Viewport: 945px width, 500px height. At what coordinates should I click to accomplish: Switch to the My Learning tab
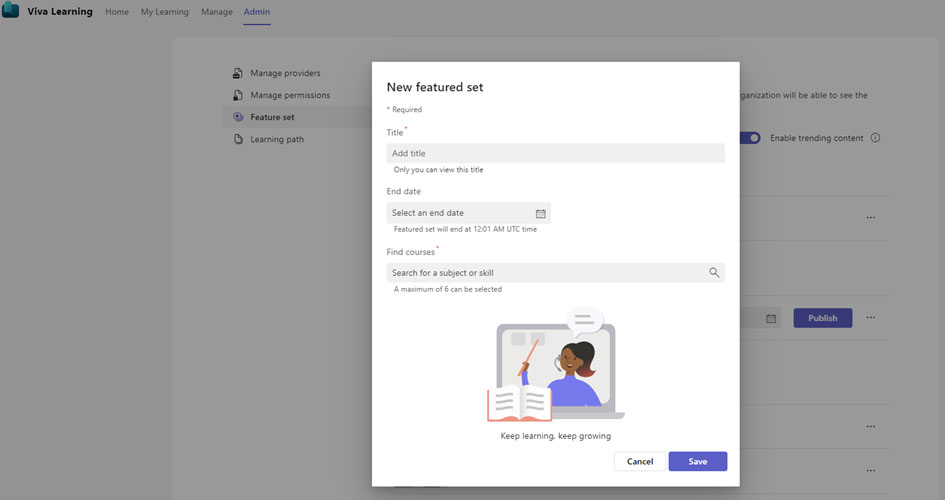coord(164,12)
